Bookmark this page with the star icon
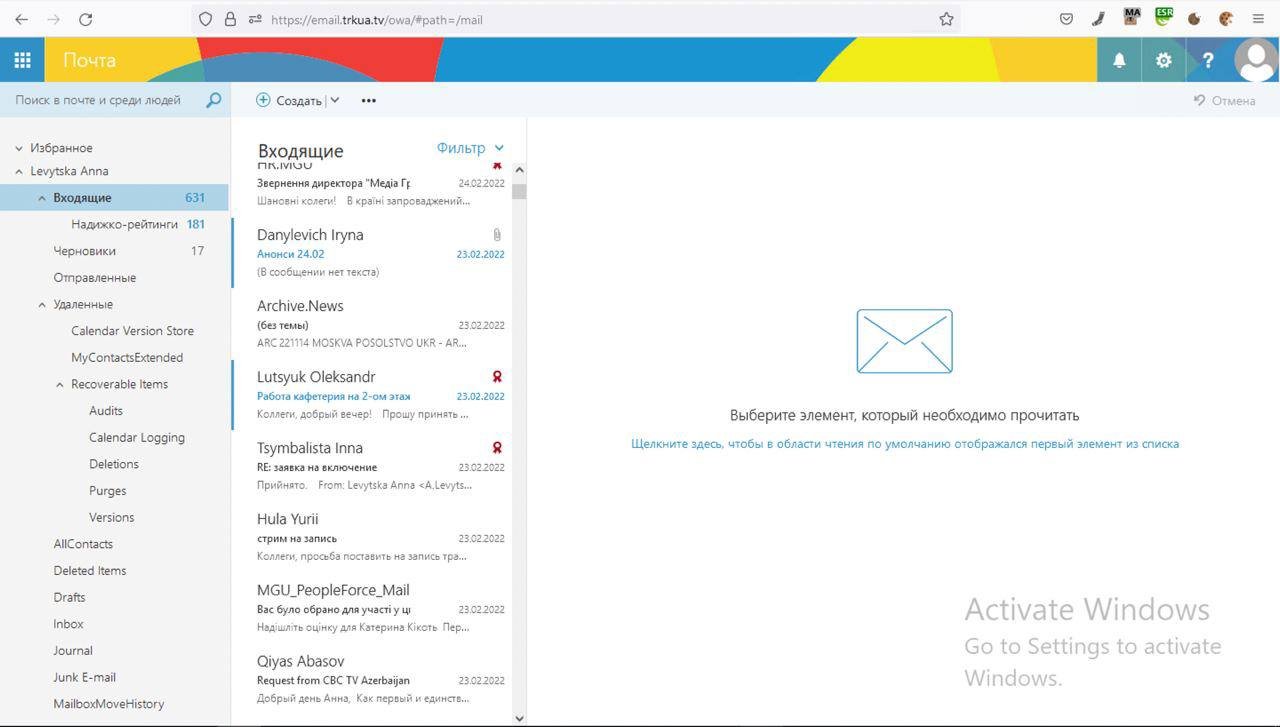Viewport: 1280px width, 727px height. 946,19
